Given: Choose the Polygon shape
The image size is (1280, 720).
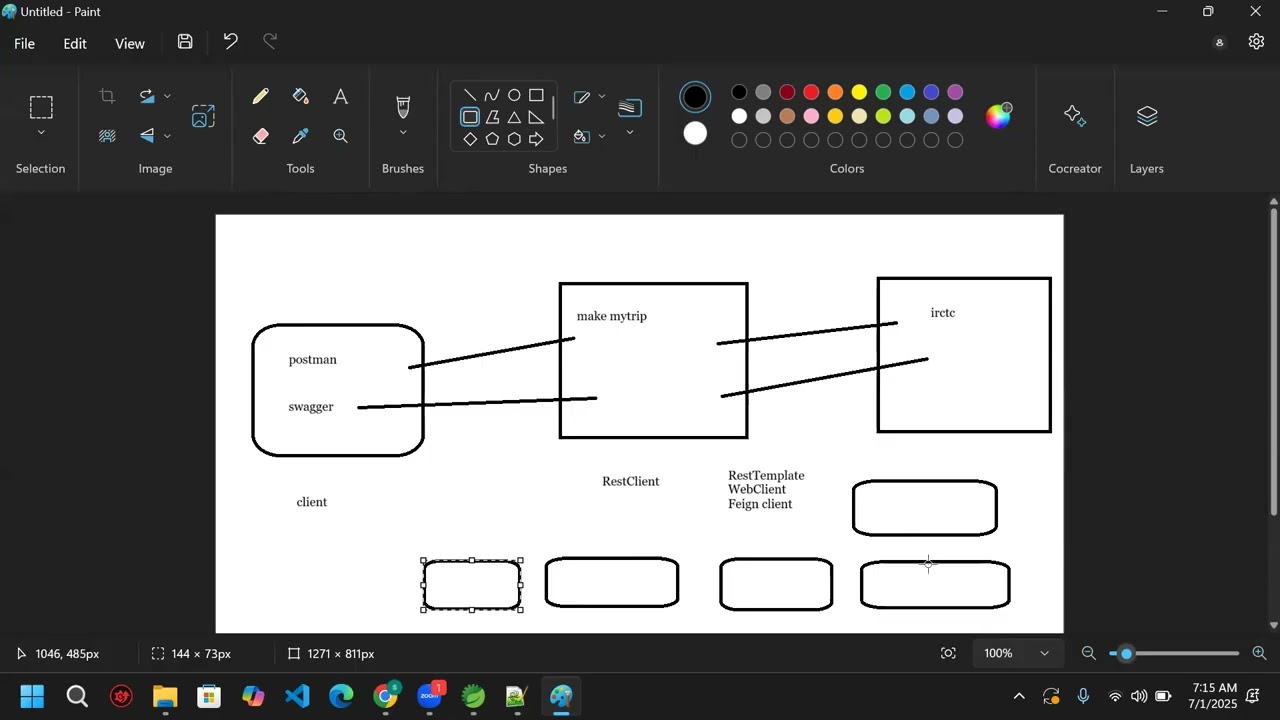Looking at the screenshot, I should click(492, 117).
